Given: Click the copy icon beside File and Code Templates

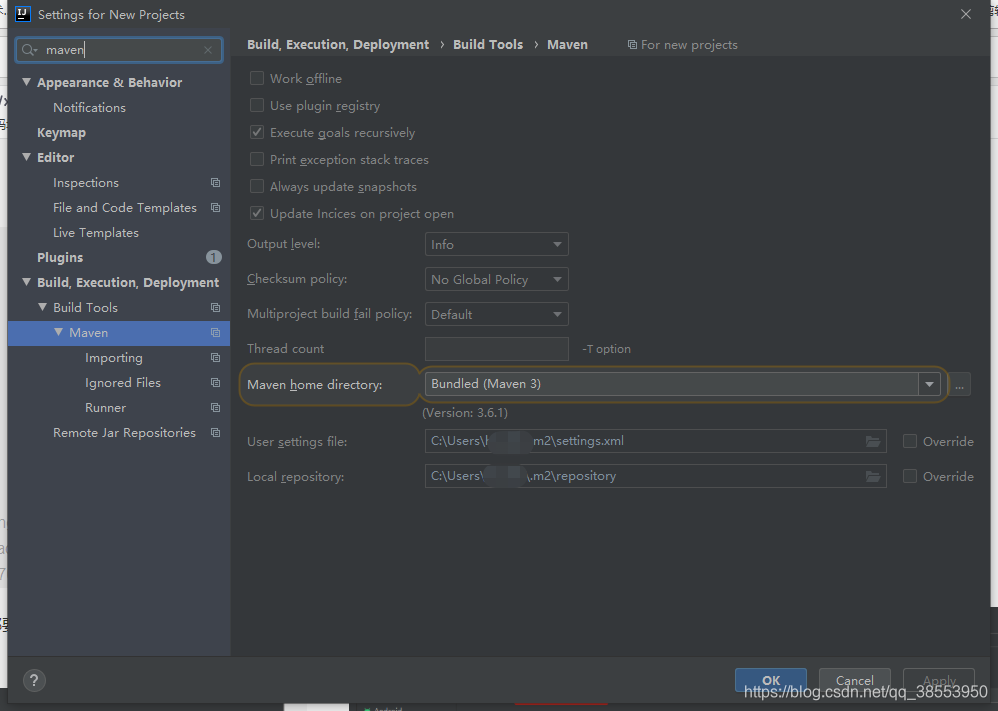Looking at the screenshot, I should [215, 208].
